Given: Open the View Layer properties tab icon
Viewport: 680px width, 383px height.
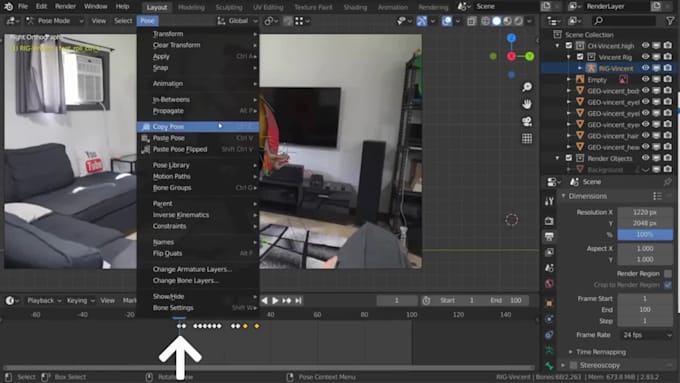Looking at the screenshot, I should pos(549,252).
